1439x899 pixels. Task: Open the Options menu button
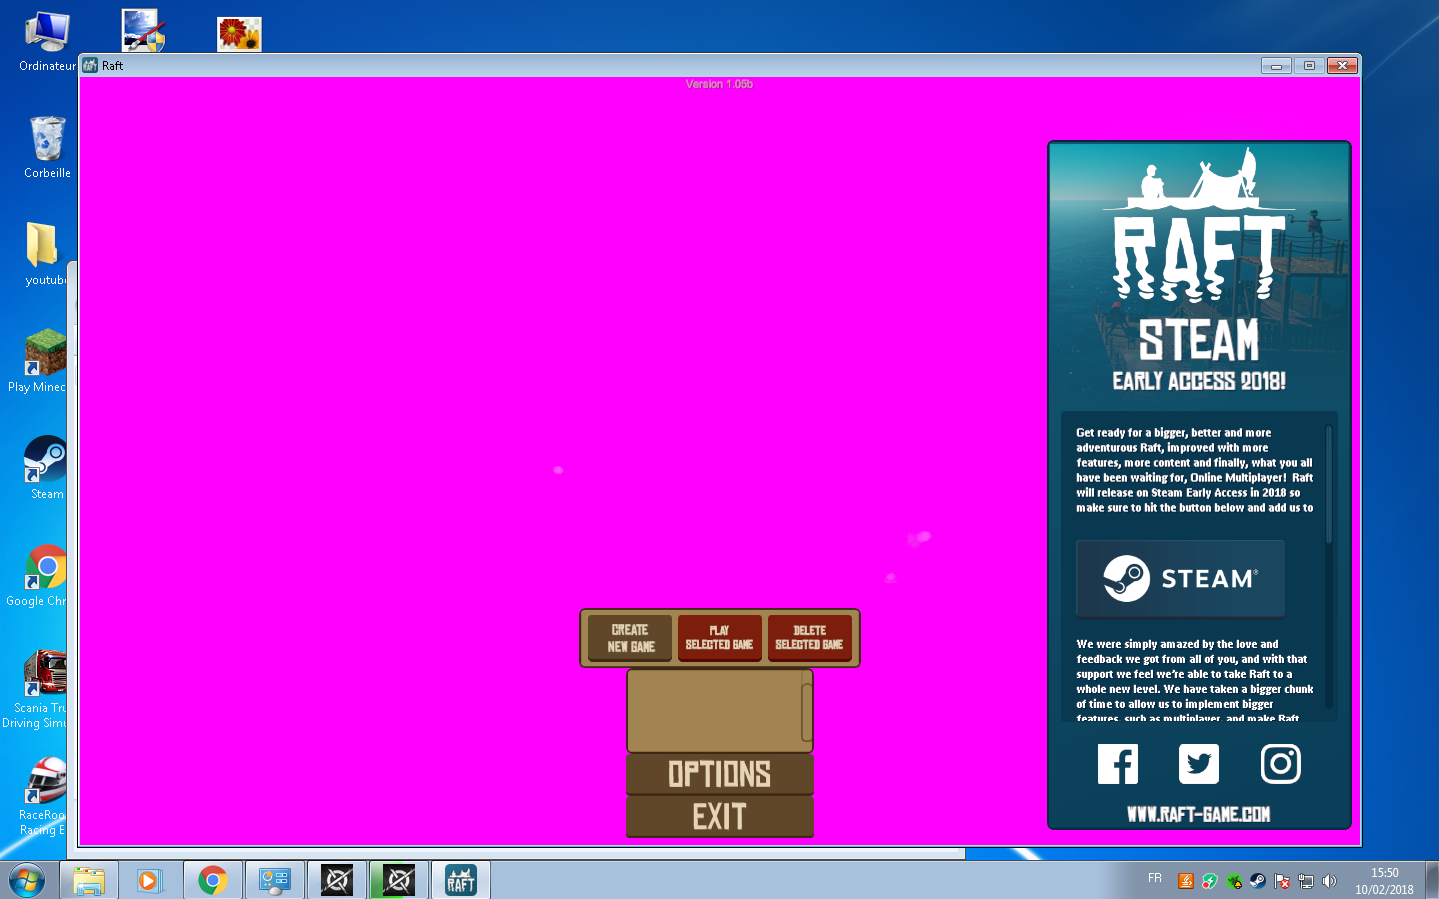click(x=719, y=774)
